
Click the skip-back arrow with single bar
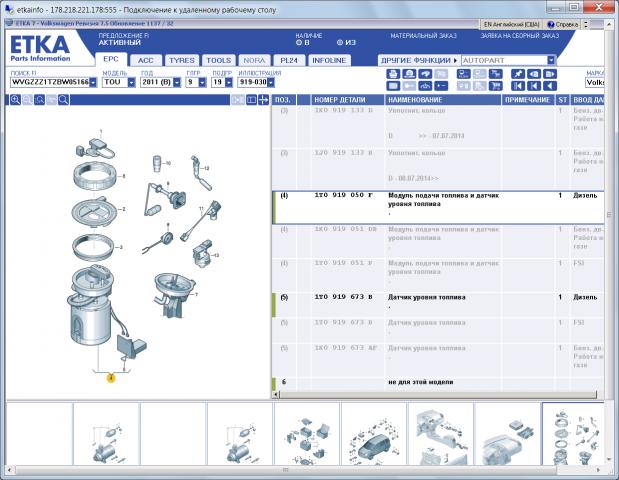[x=534, y=86]
